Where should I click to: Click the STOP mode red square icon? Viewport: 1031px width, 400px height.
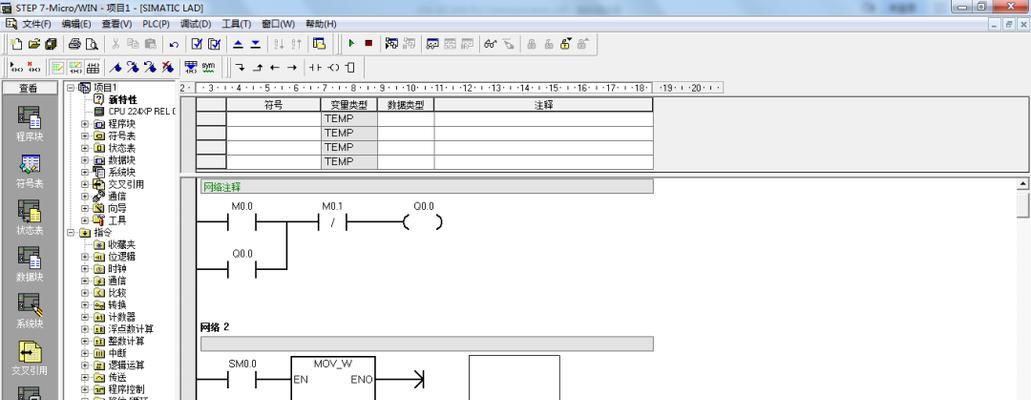(x=368, y=44)
